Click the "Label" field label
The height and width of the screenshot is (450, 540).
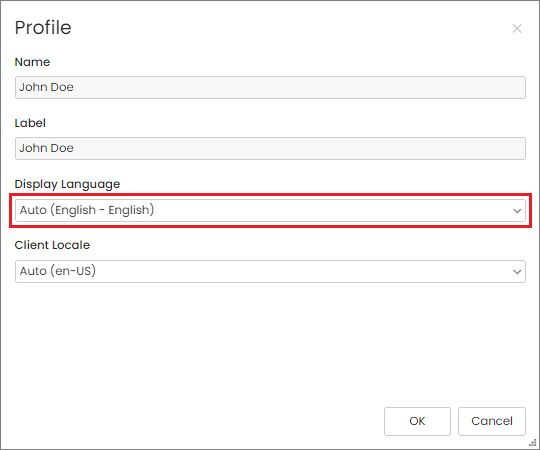click(x=30, y=123)
